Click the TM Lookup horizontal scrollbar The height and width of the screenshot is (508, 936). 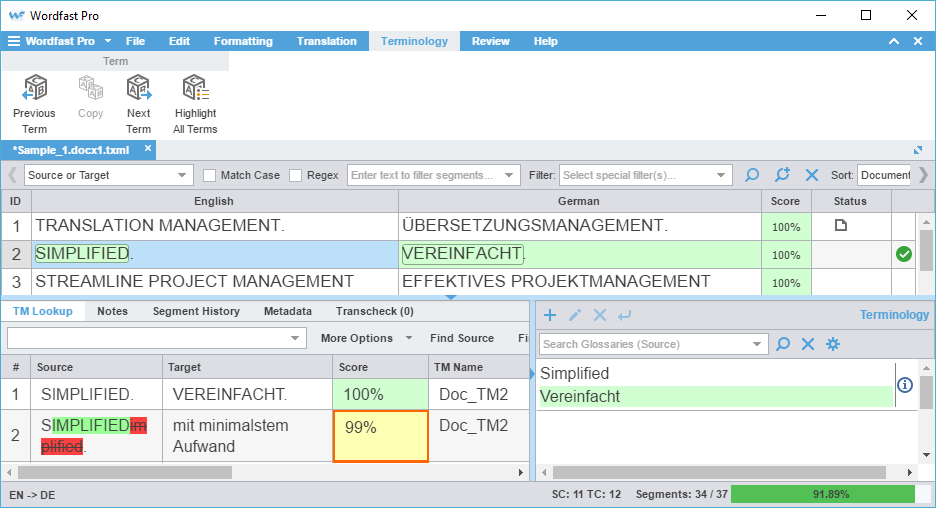click(125, 473)
